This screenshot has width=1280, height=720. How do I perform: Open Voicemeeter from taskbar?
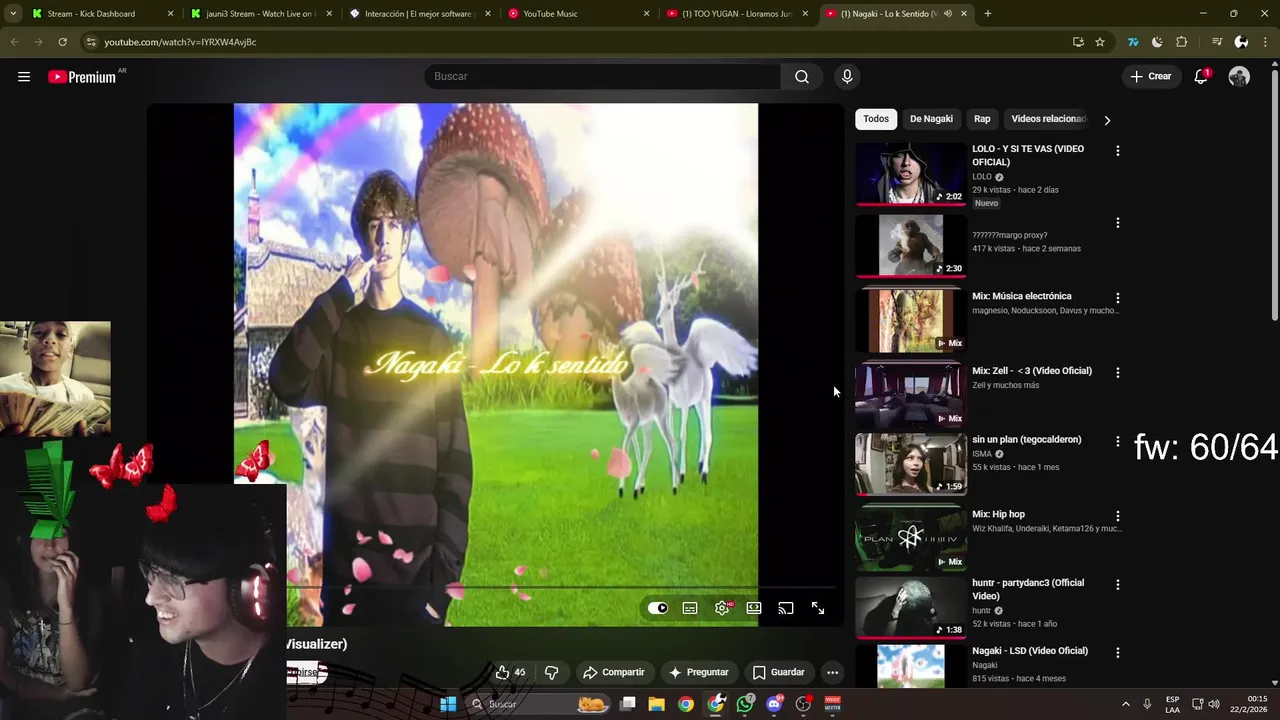(x=832, y=704)
